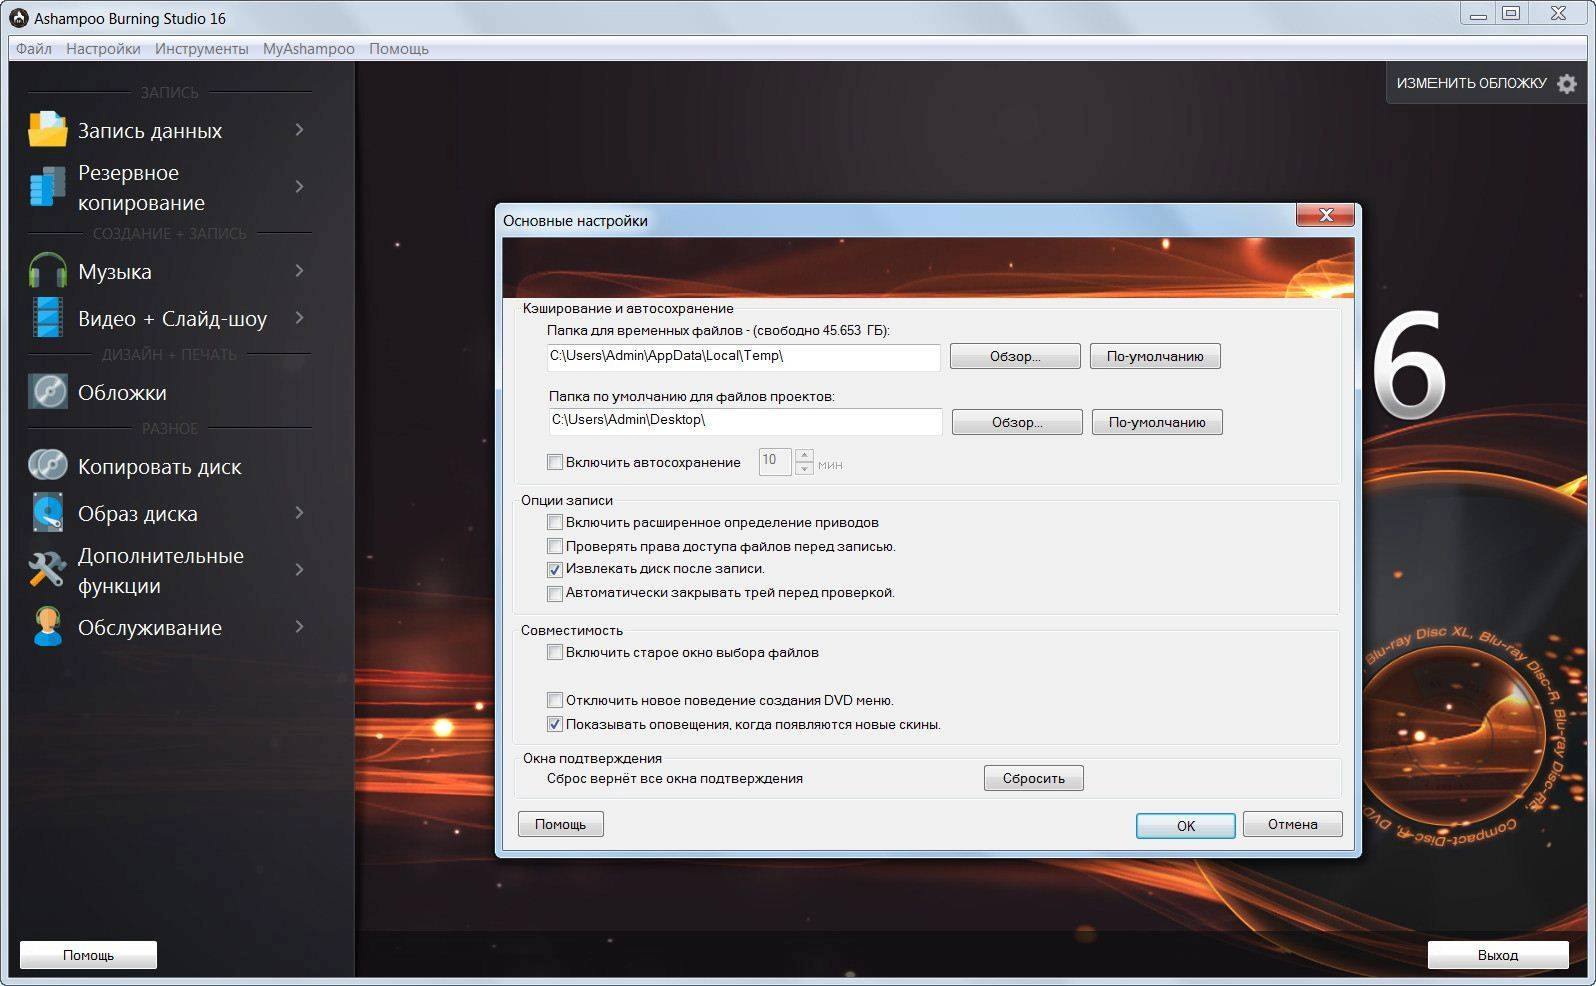Click the Обложки disc cover icon
The image size is (1596, 986).
[x=47, y=392]
